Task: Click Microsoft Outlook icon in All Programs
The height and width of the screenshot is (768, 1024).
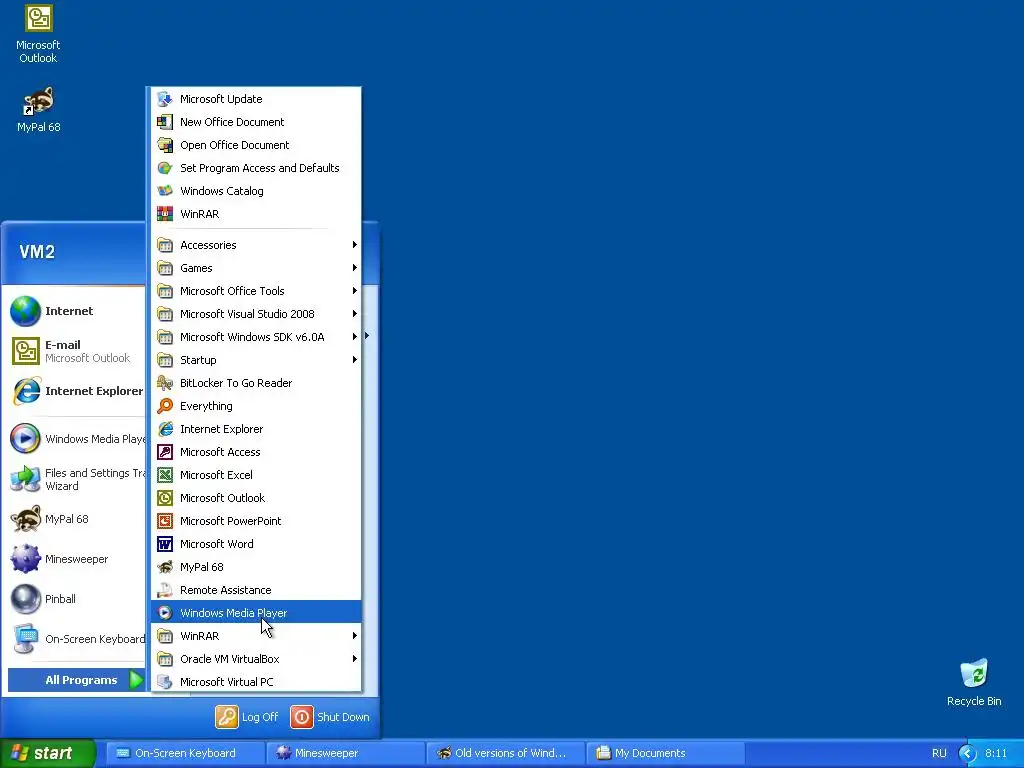Action: tap(165, 498)
